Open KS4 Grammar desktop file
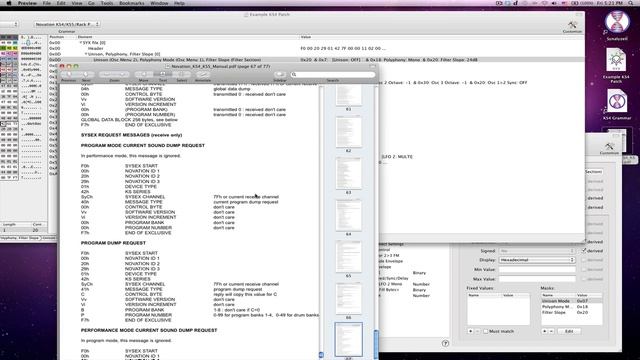 [x=617, y=101]
